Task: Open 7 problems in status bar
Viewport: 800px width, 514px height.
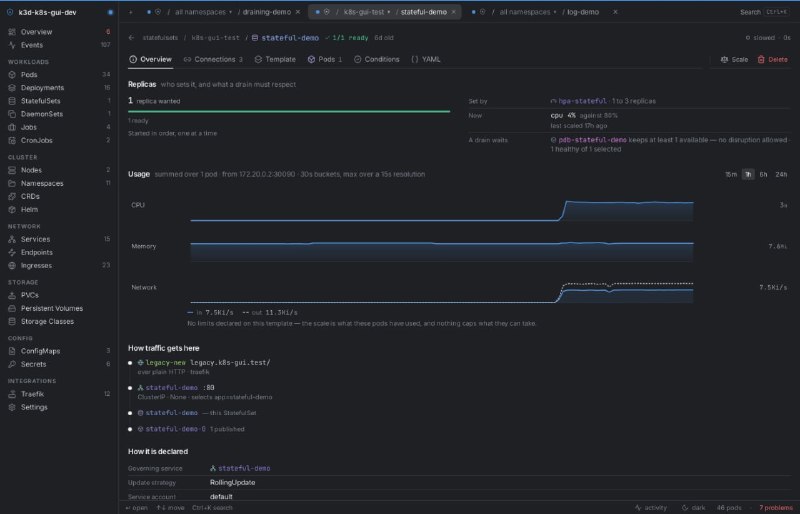Action: (x=776, y=507)
